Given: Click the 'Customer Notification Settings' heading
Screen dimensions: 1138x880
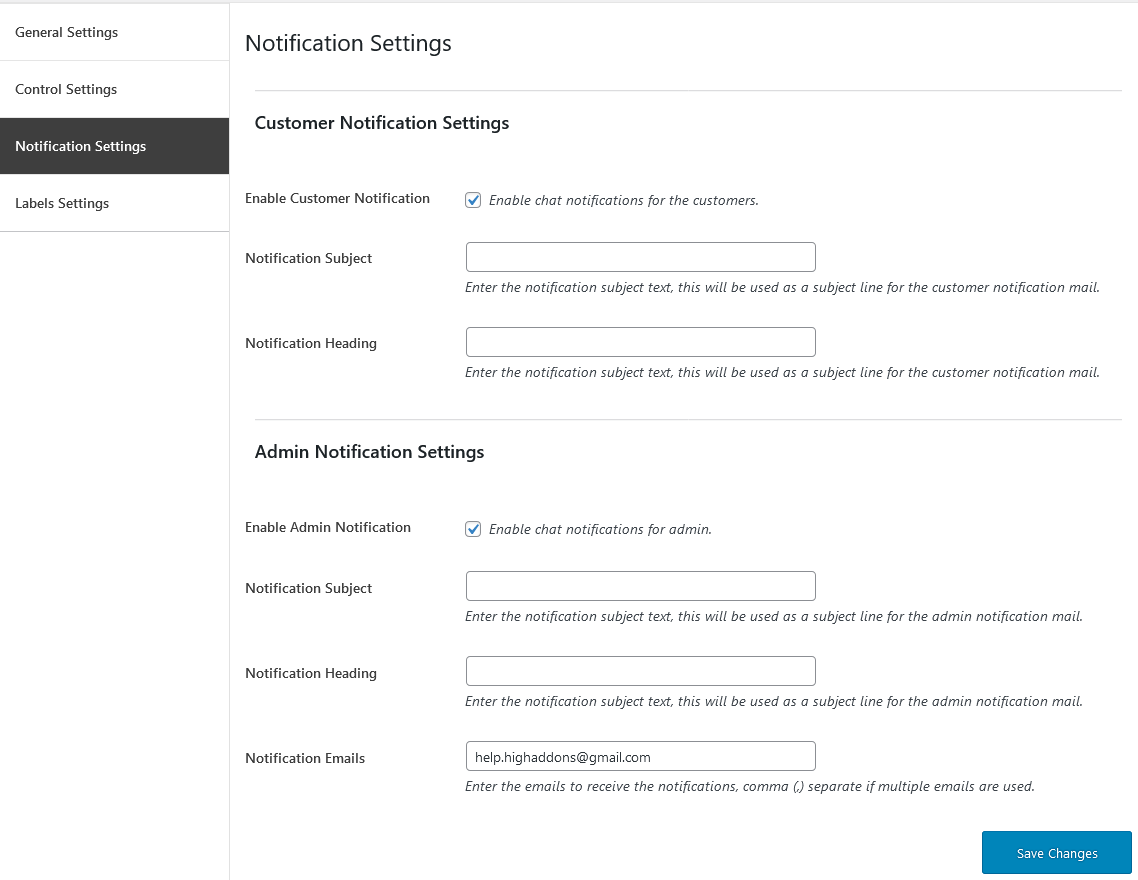Looking at the screenshot, I should click(382, 123).
